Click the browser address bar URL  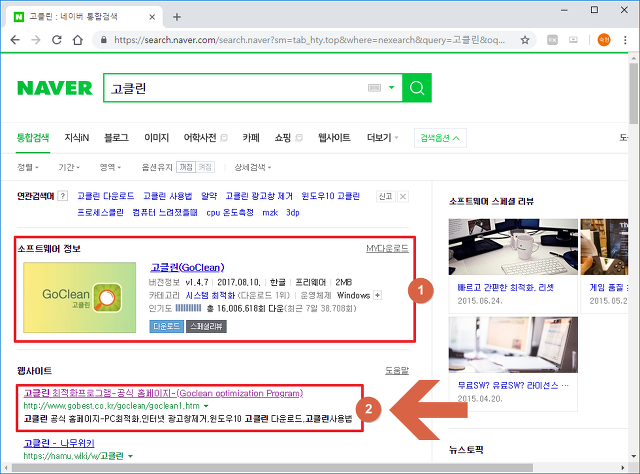pyautogui.click(x=309, y=40)
